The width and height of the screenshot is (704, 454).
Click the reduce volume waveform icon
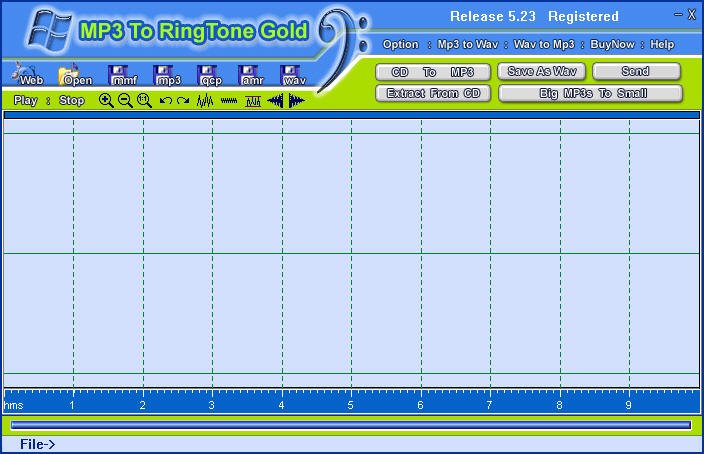229,101
